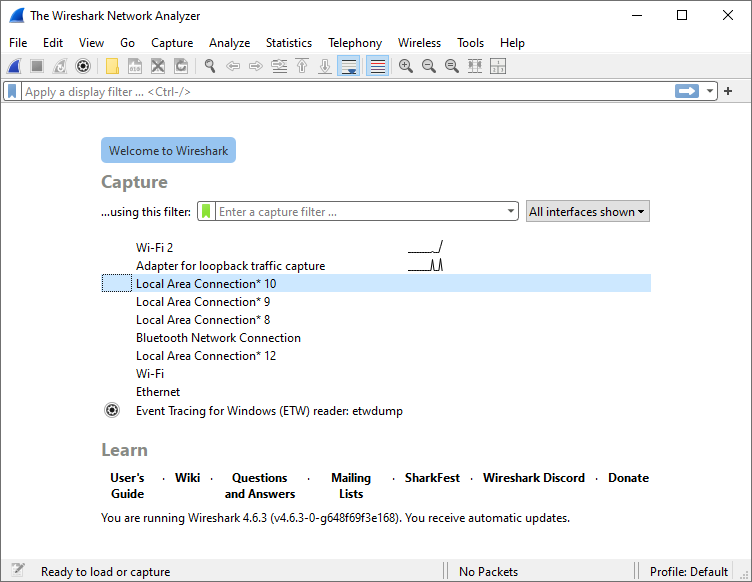This screenshot has width=752, height=582.
Task: Zoom out on packet text
Action: coord(428,66)
